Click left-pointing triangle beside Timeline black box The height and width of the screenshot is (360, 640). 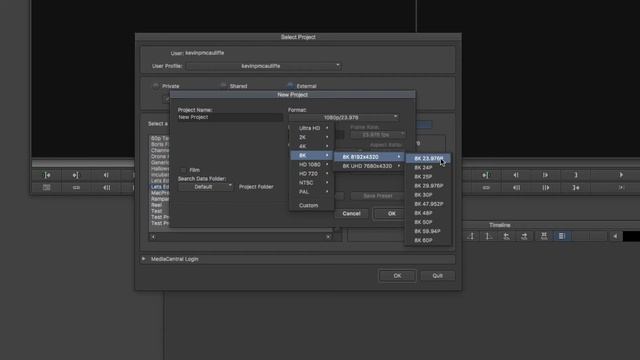click(x=615, y=236)
